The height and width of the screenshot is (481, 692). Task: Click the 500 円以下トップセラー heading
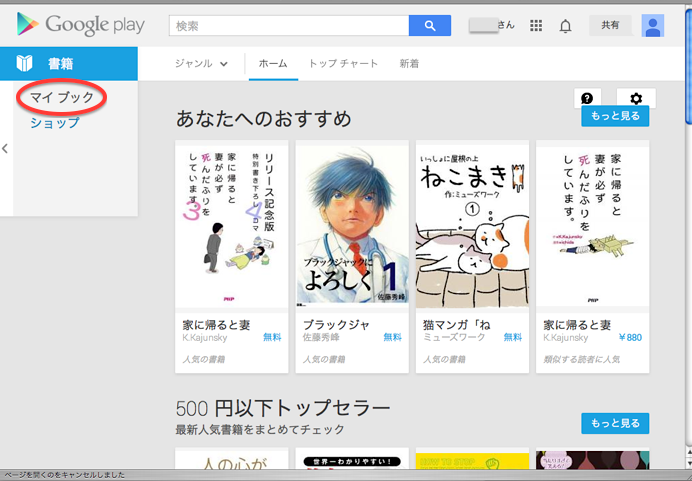click(x=283, y=408)
